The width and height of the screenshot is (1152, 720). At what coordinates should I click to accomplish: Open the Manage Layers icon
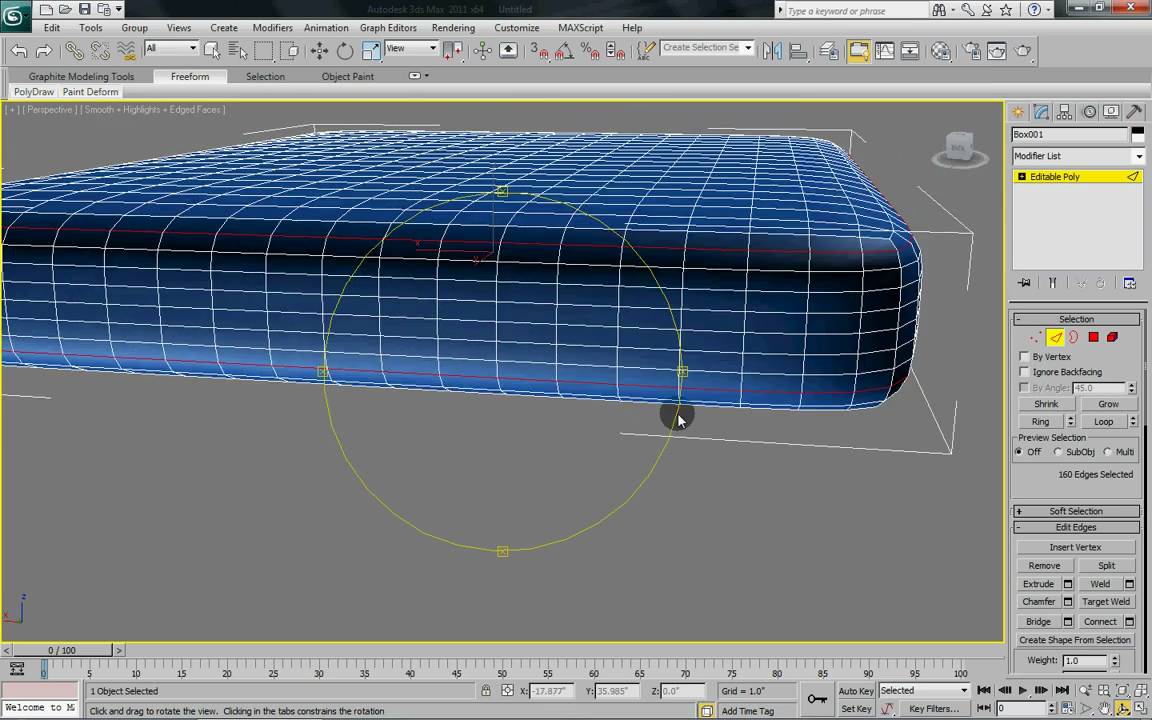[x=829, y=51]
